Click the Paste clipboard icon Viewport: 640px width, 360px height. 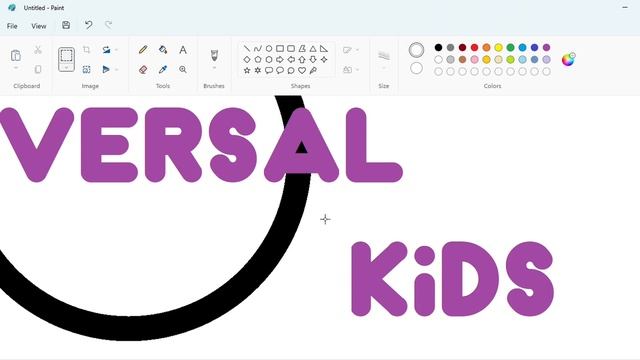pos(16,55)
